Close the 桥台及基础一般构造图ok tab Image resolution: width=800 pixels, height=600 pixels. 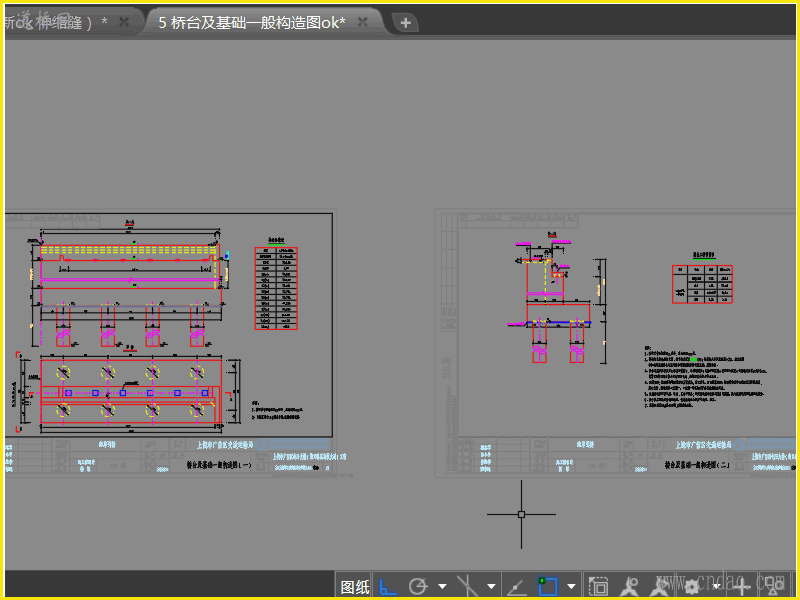point(363,22)
